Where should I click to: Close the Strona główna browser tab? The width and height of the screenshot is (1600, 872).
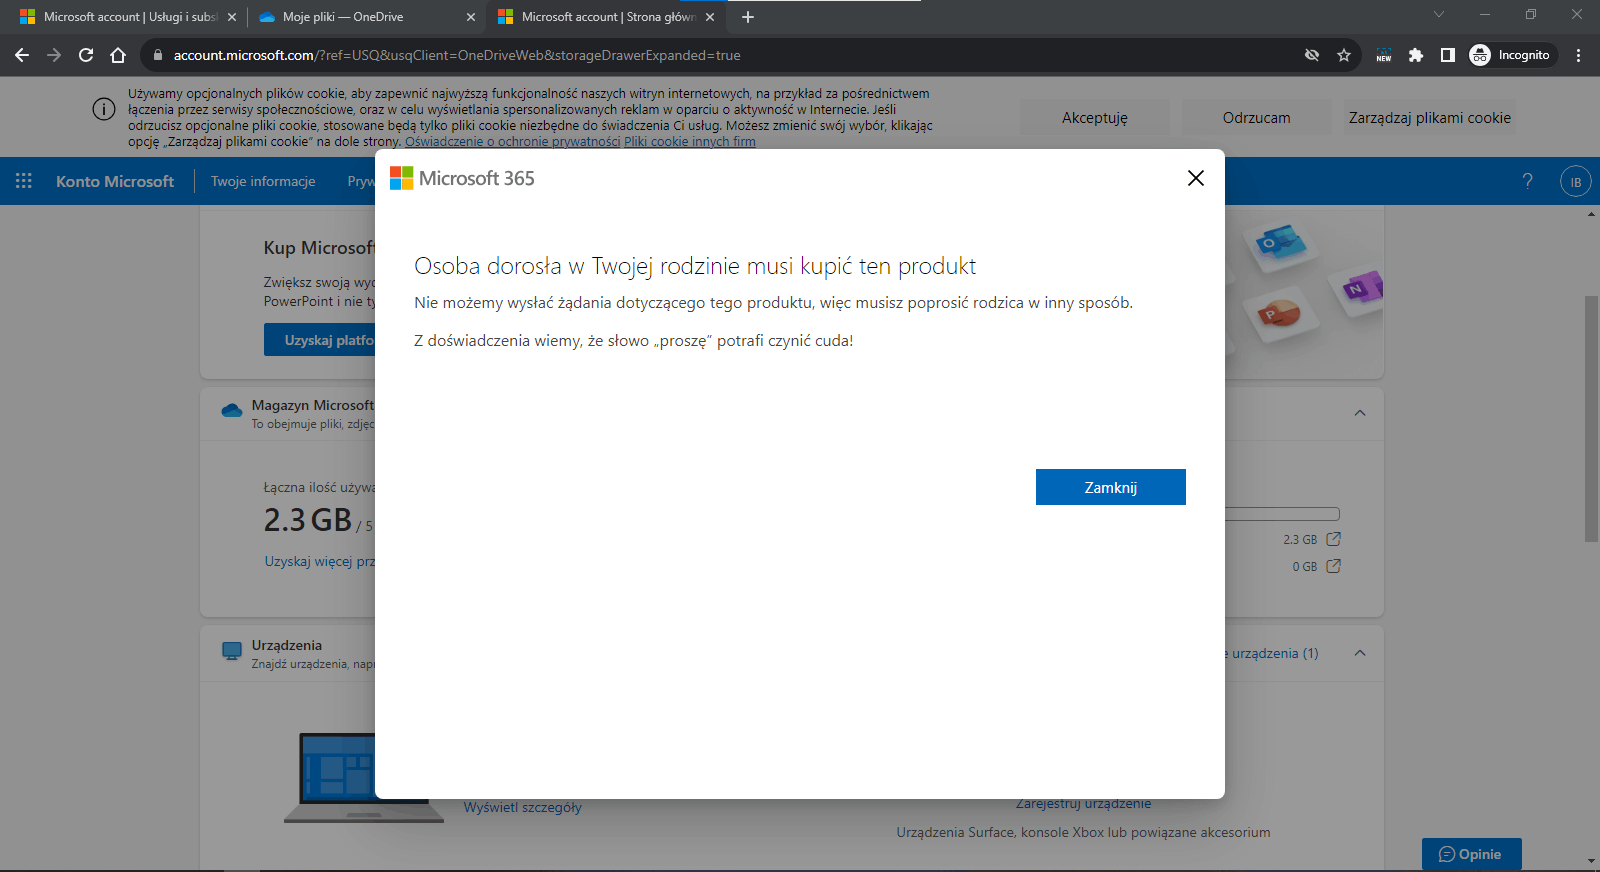(710, 17)
